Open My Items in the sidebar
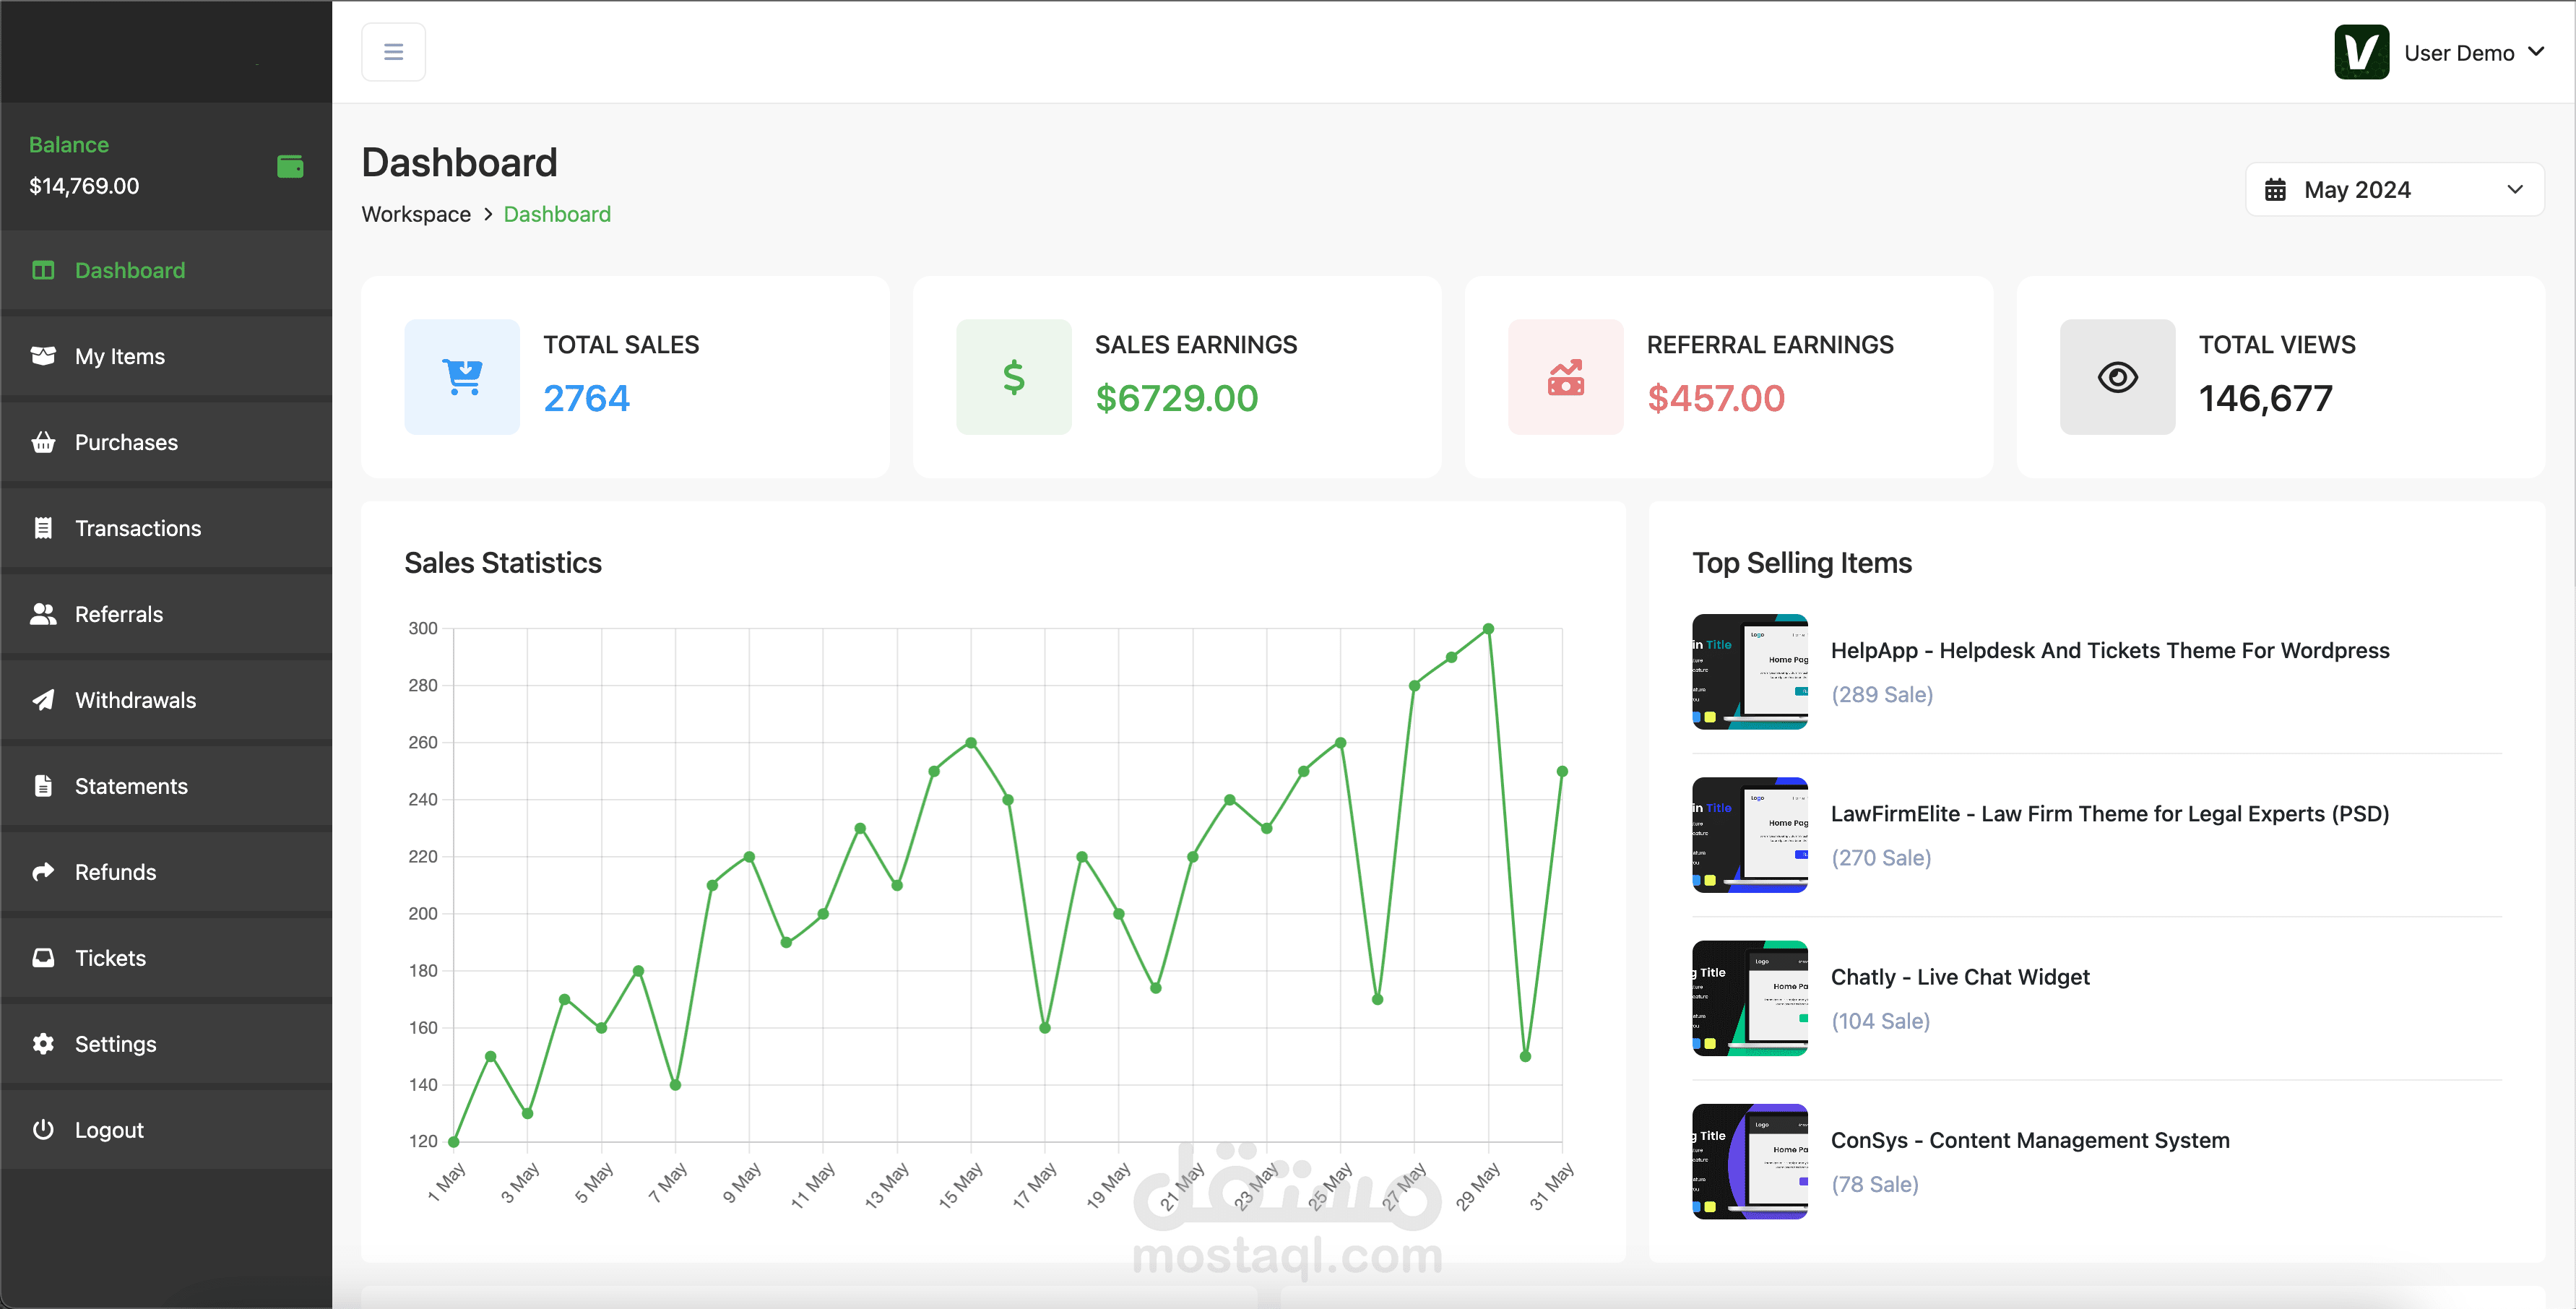Image resolution: width=2576 pixels, height=1309 pixels. [x=120, y=356]
